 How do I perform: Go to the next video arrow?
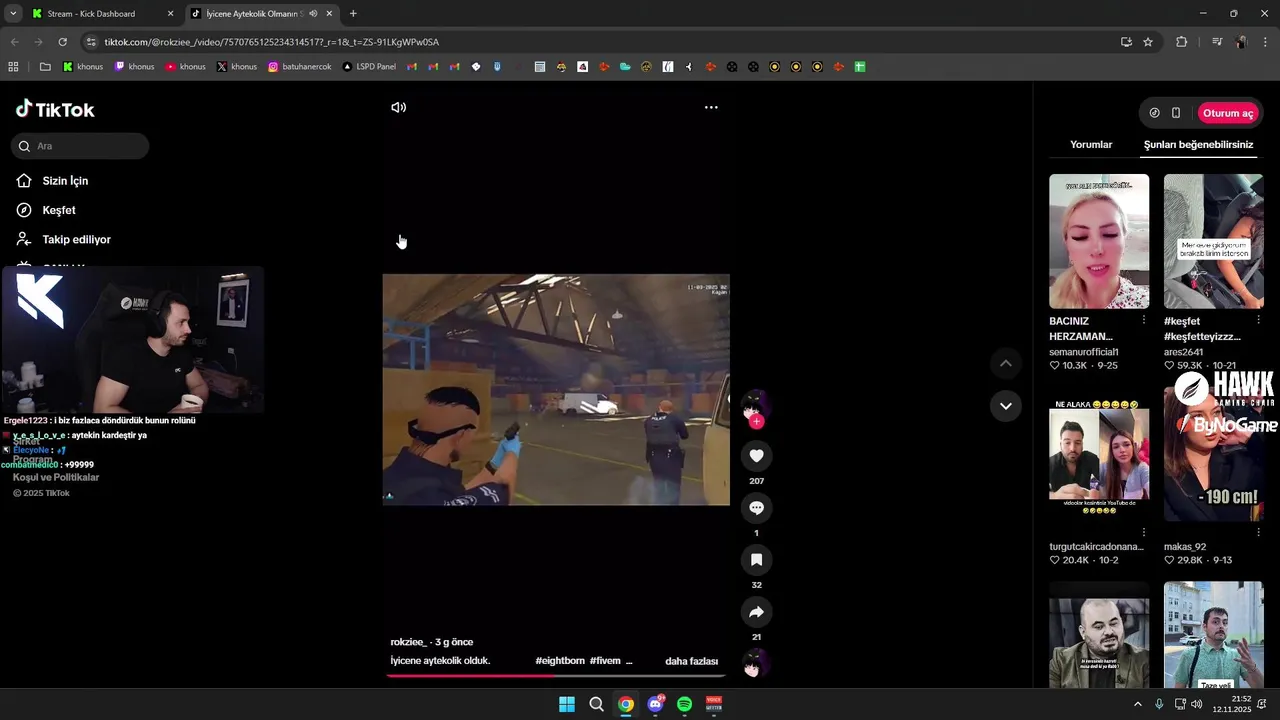point(1005,406)
